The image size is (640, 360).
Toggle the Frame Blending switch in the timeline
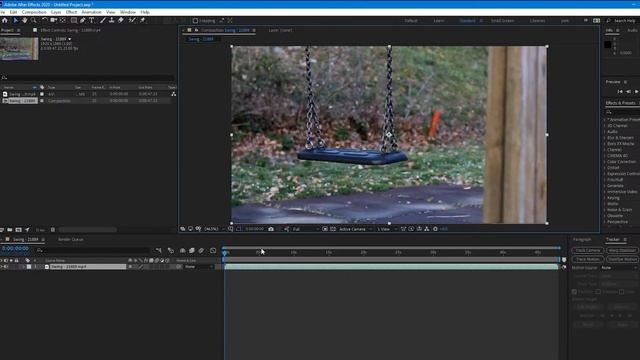pos(192,251)
